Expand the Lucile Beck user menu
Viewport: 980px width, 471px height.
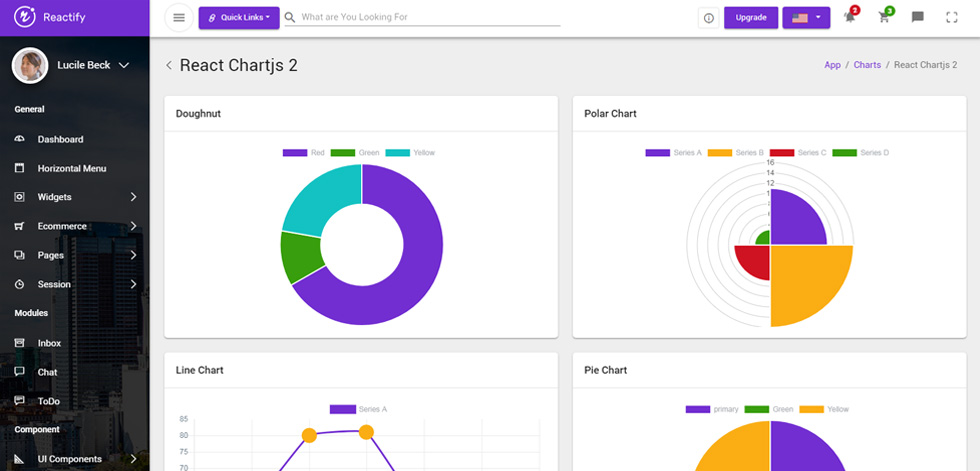124,65
